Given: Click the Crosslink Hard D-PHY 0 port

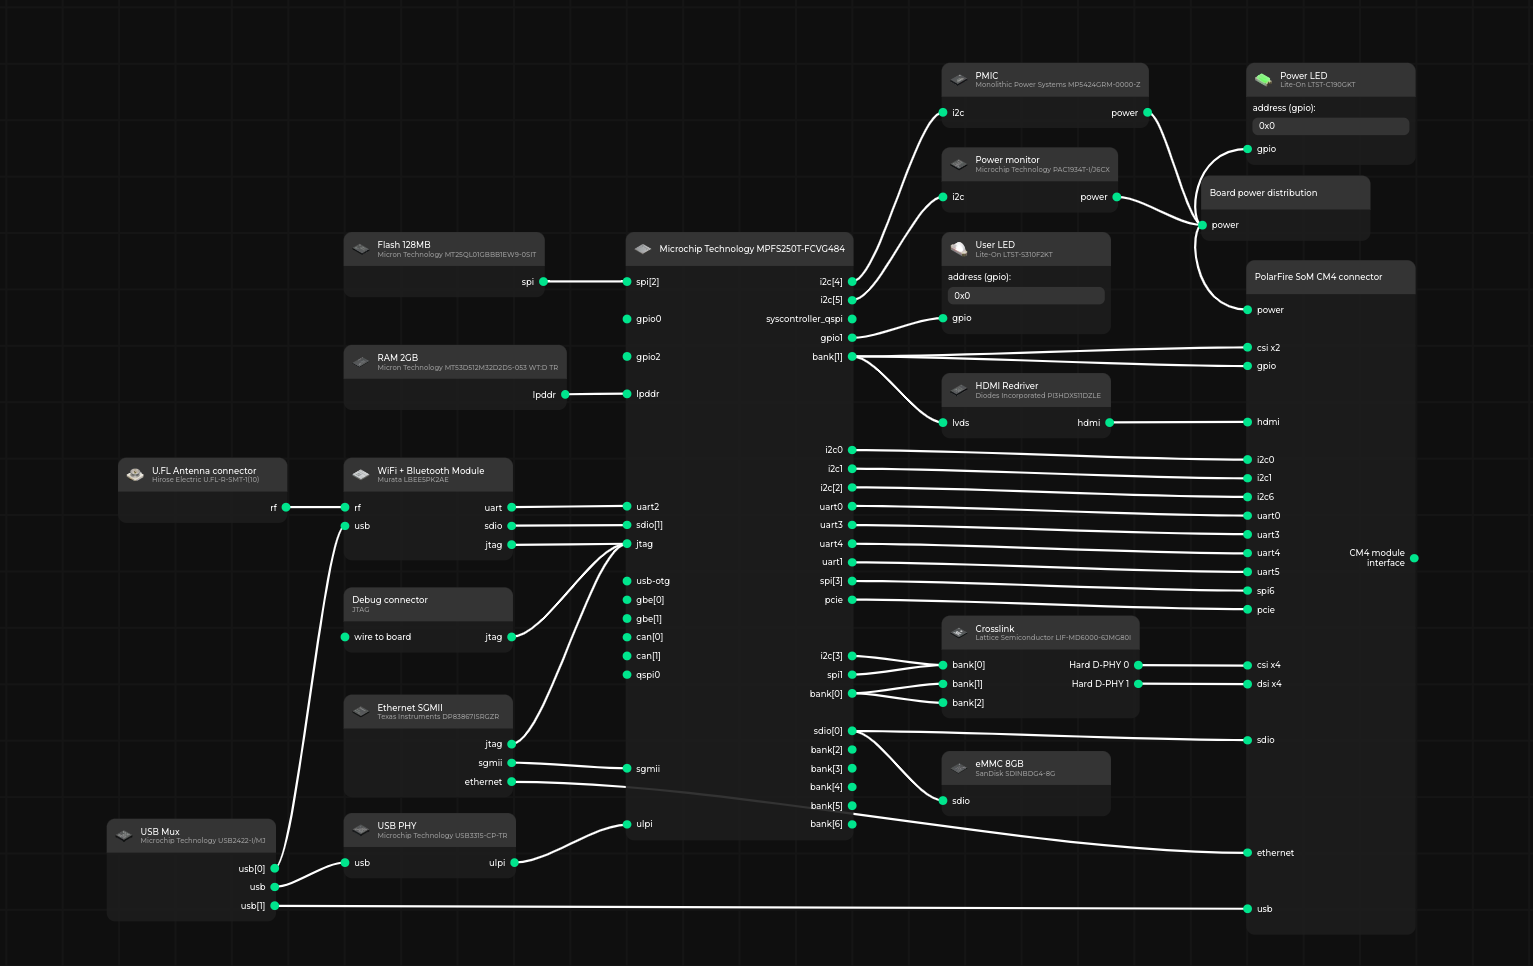Looking at the screenshot, I should pyautogui.click(x=1138, y=665).
